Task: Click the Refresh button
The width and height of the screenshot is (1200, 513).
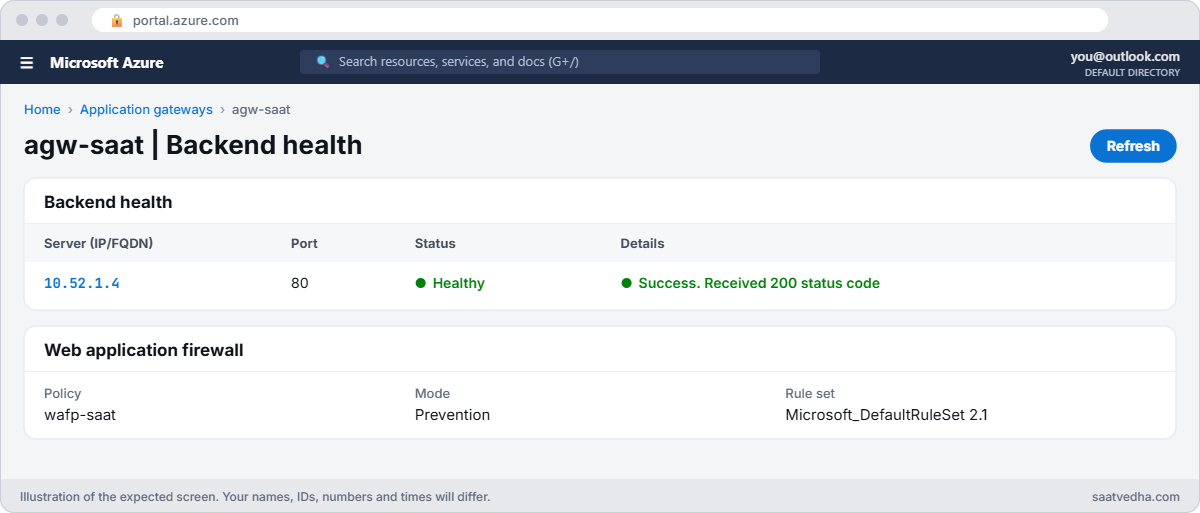Action: 1133,146
